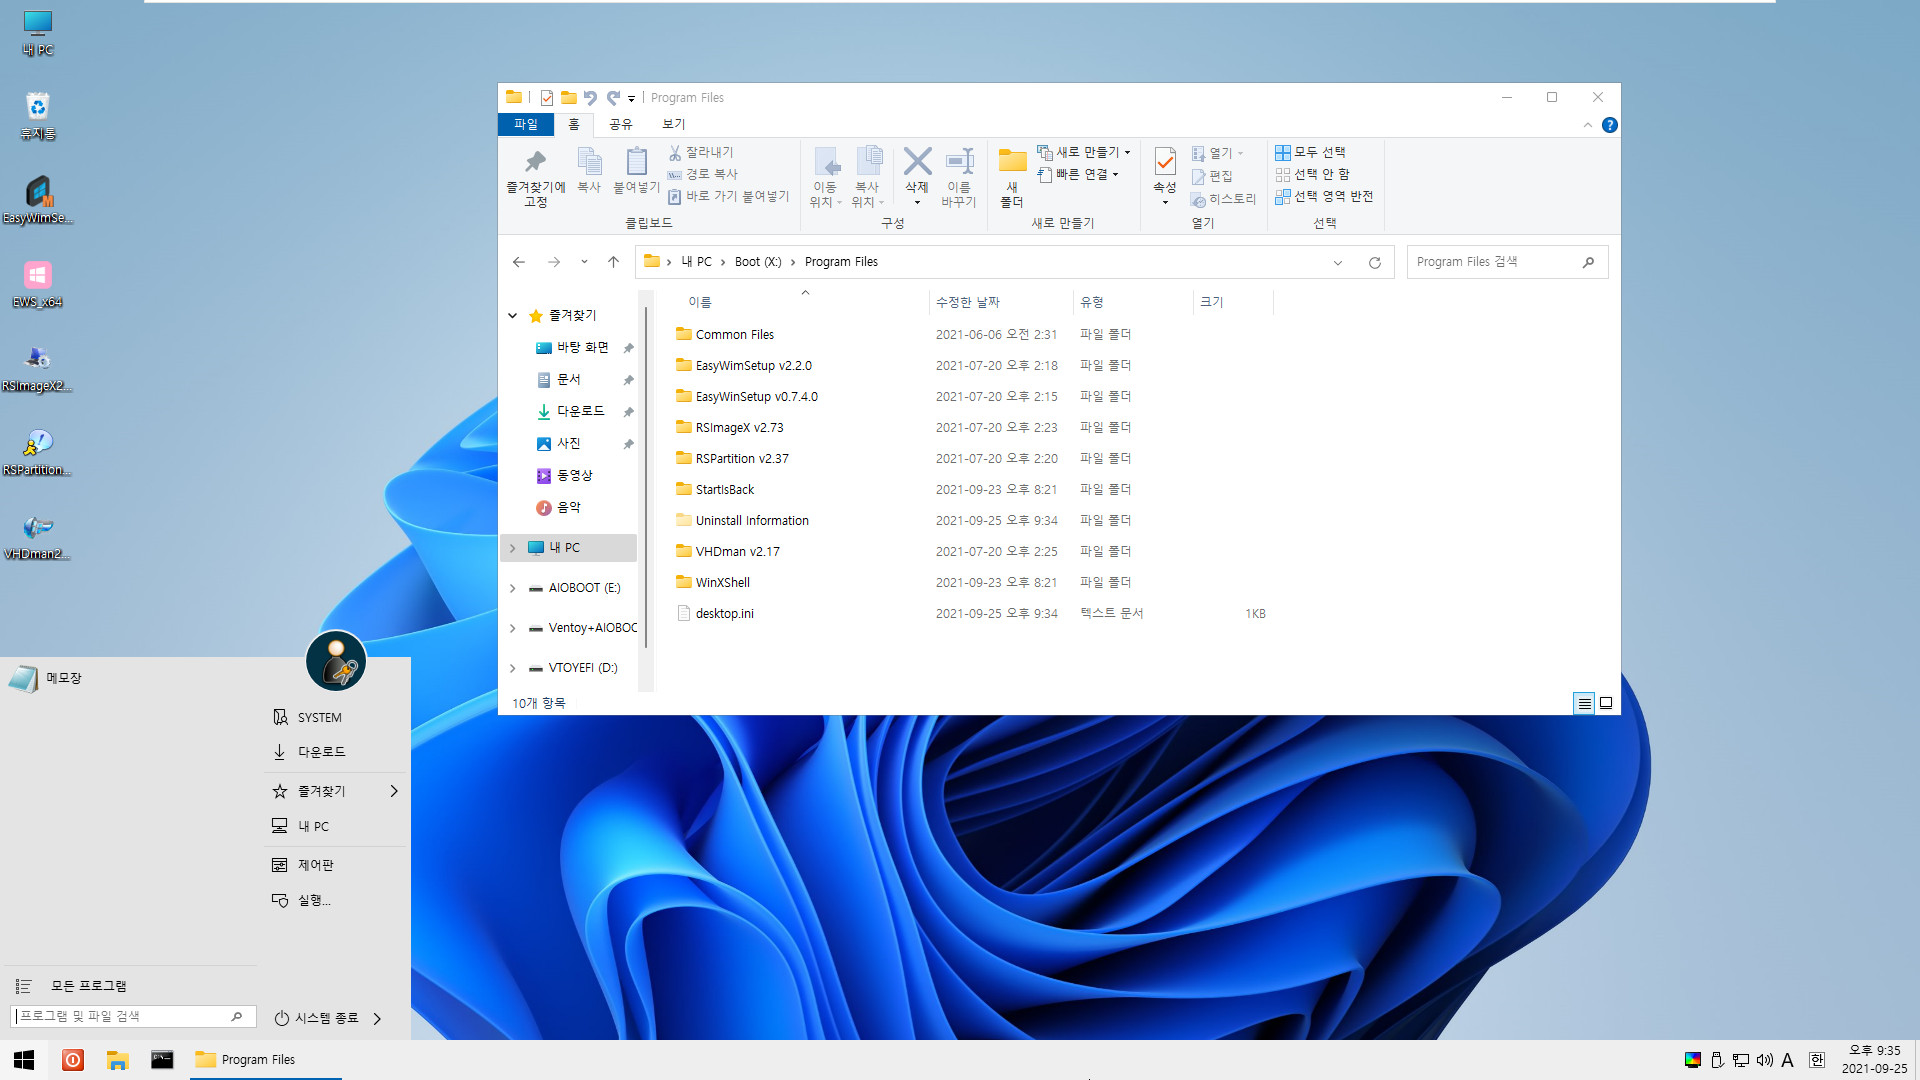
Task: Switch to the Home (홈) ribbon tab
Action: pos(574,124)
